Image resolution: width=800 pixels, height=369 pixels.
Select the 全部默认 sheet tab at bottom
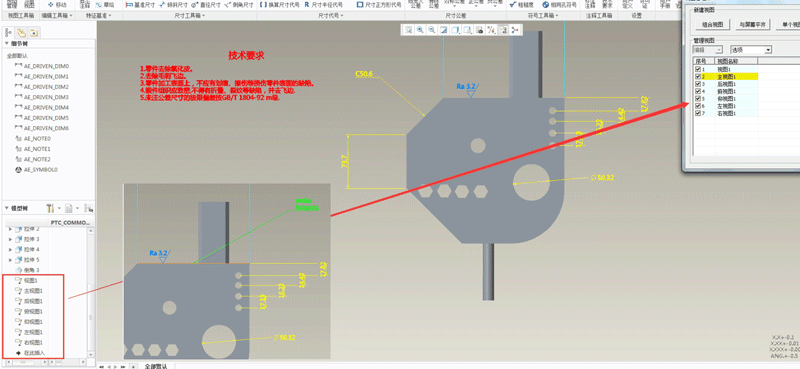(155, 366)
